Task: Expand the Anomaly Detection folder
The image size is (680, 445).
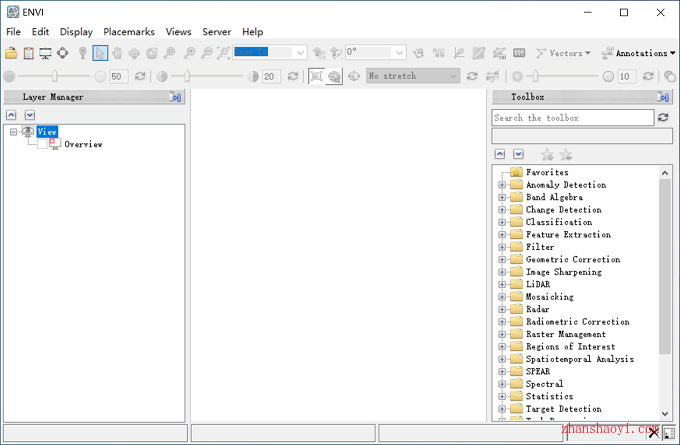Action: point(502,185)
